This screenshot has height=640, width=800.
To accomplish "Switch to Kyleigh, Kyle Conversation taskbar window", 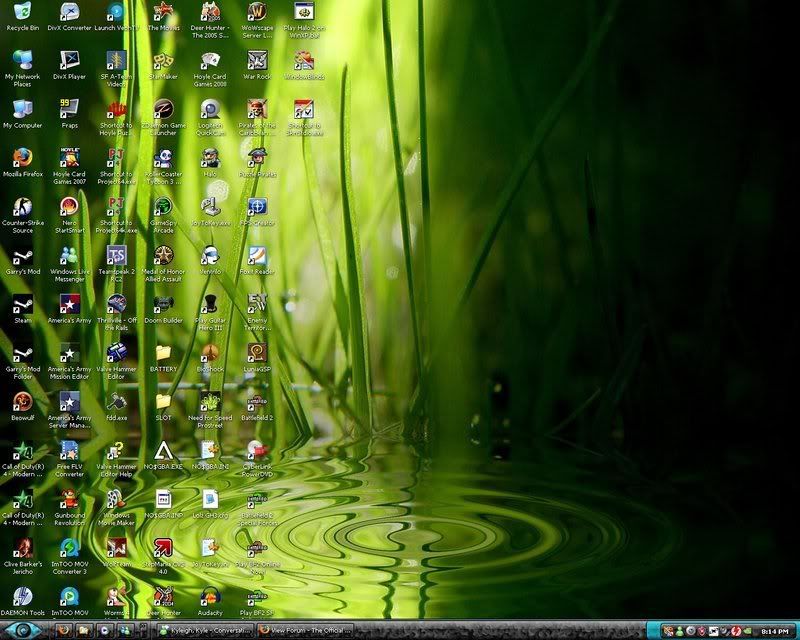I will click(x=204, y=630).
